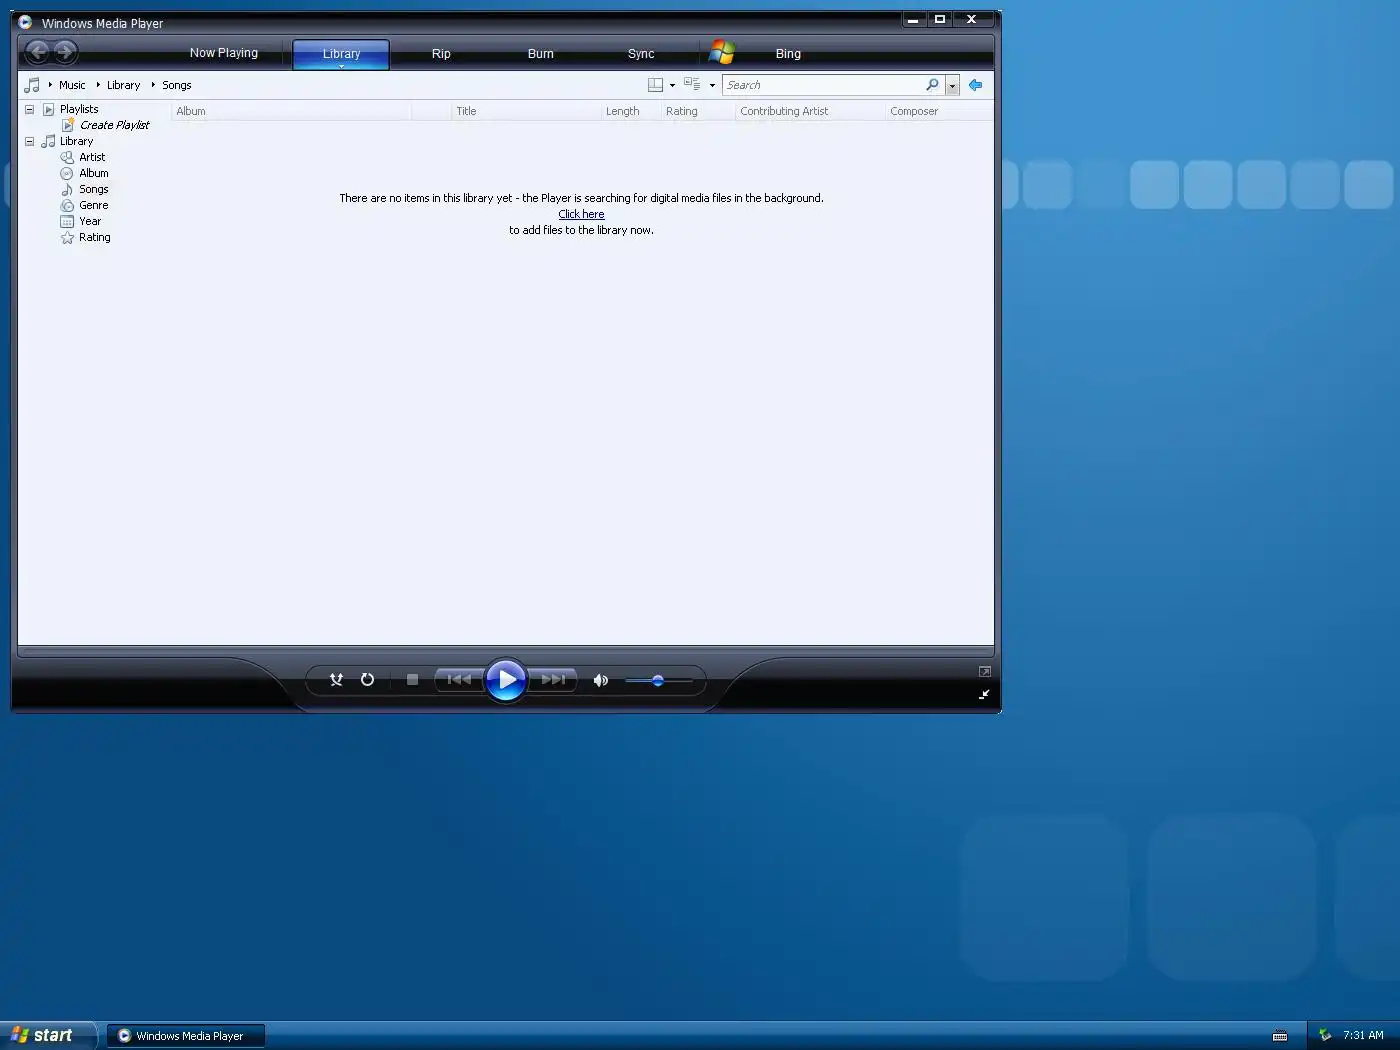Open the Windows Start menu

tap(48, 1035)
